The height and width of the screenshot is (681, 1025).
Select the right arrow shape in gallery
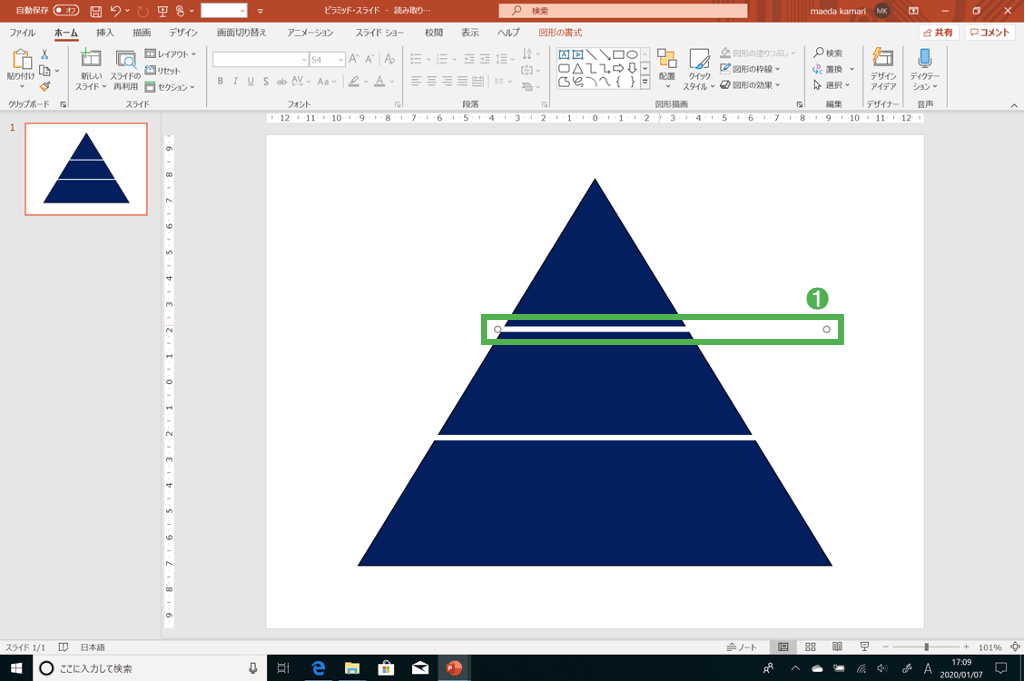(x=618, y=68)
